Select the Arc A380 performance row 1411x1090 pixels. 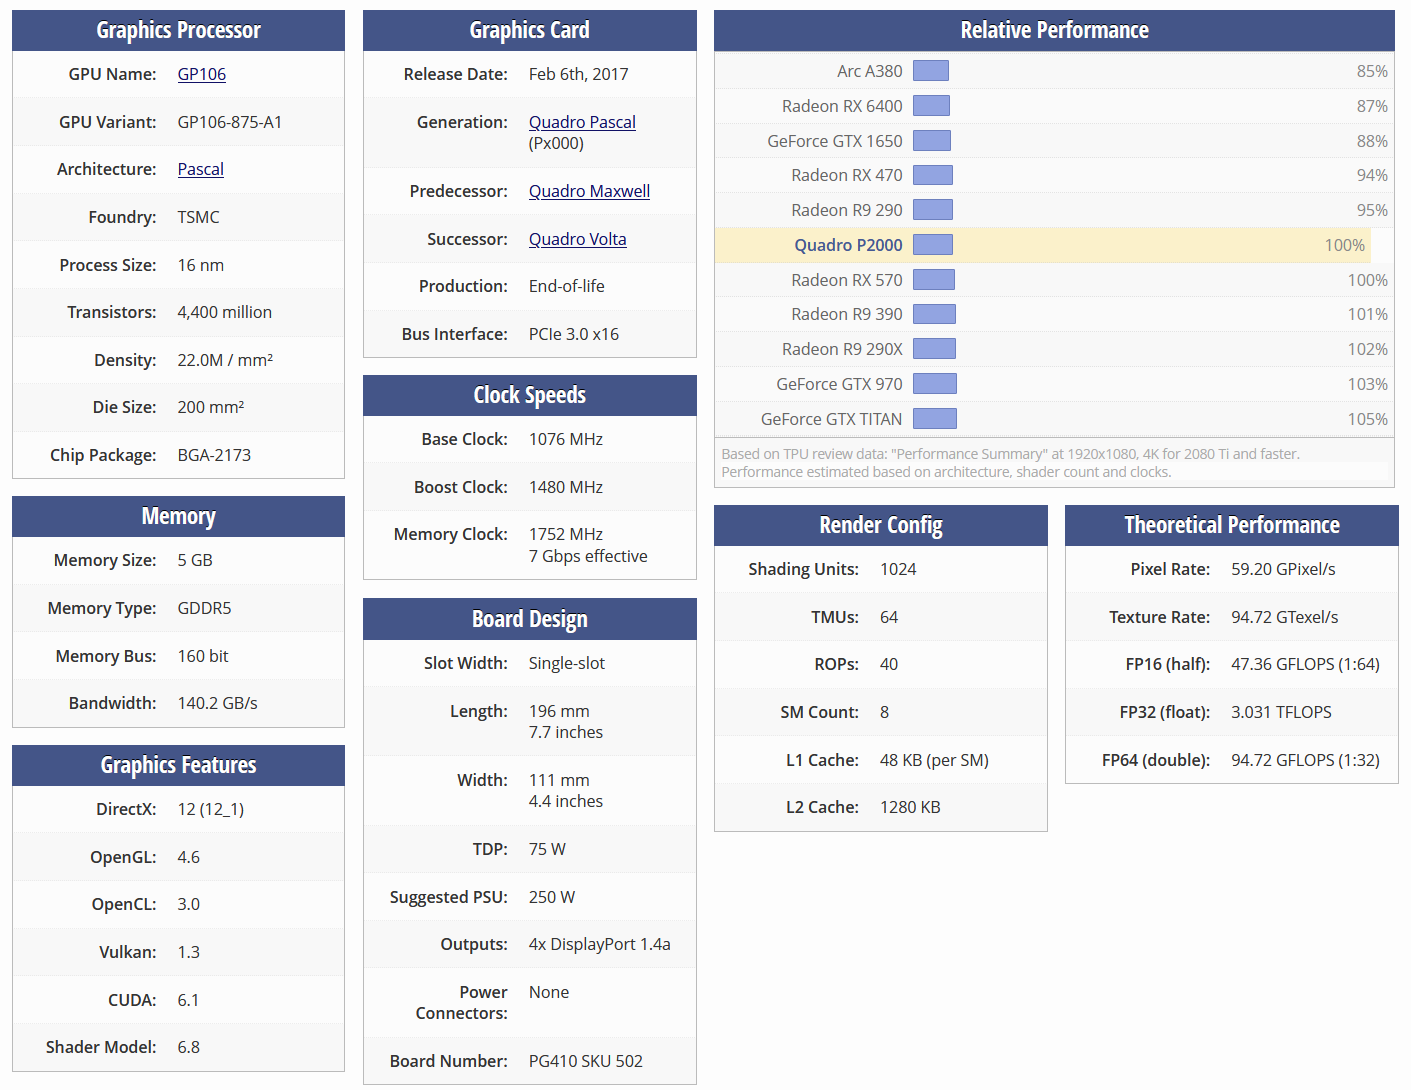coord(1054,71)
